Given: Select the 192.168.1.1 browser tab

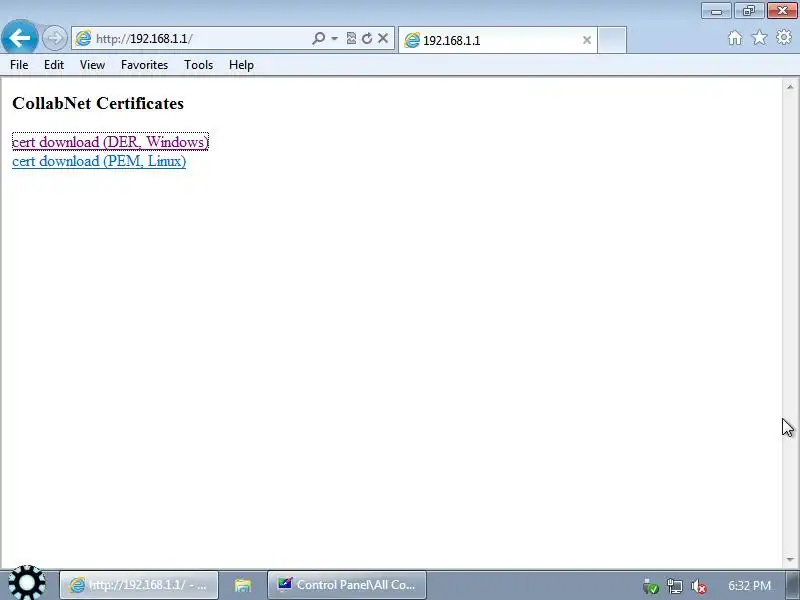Looking at the screenshot, I should coord(497,40).
